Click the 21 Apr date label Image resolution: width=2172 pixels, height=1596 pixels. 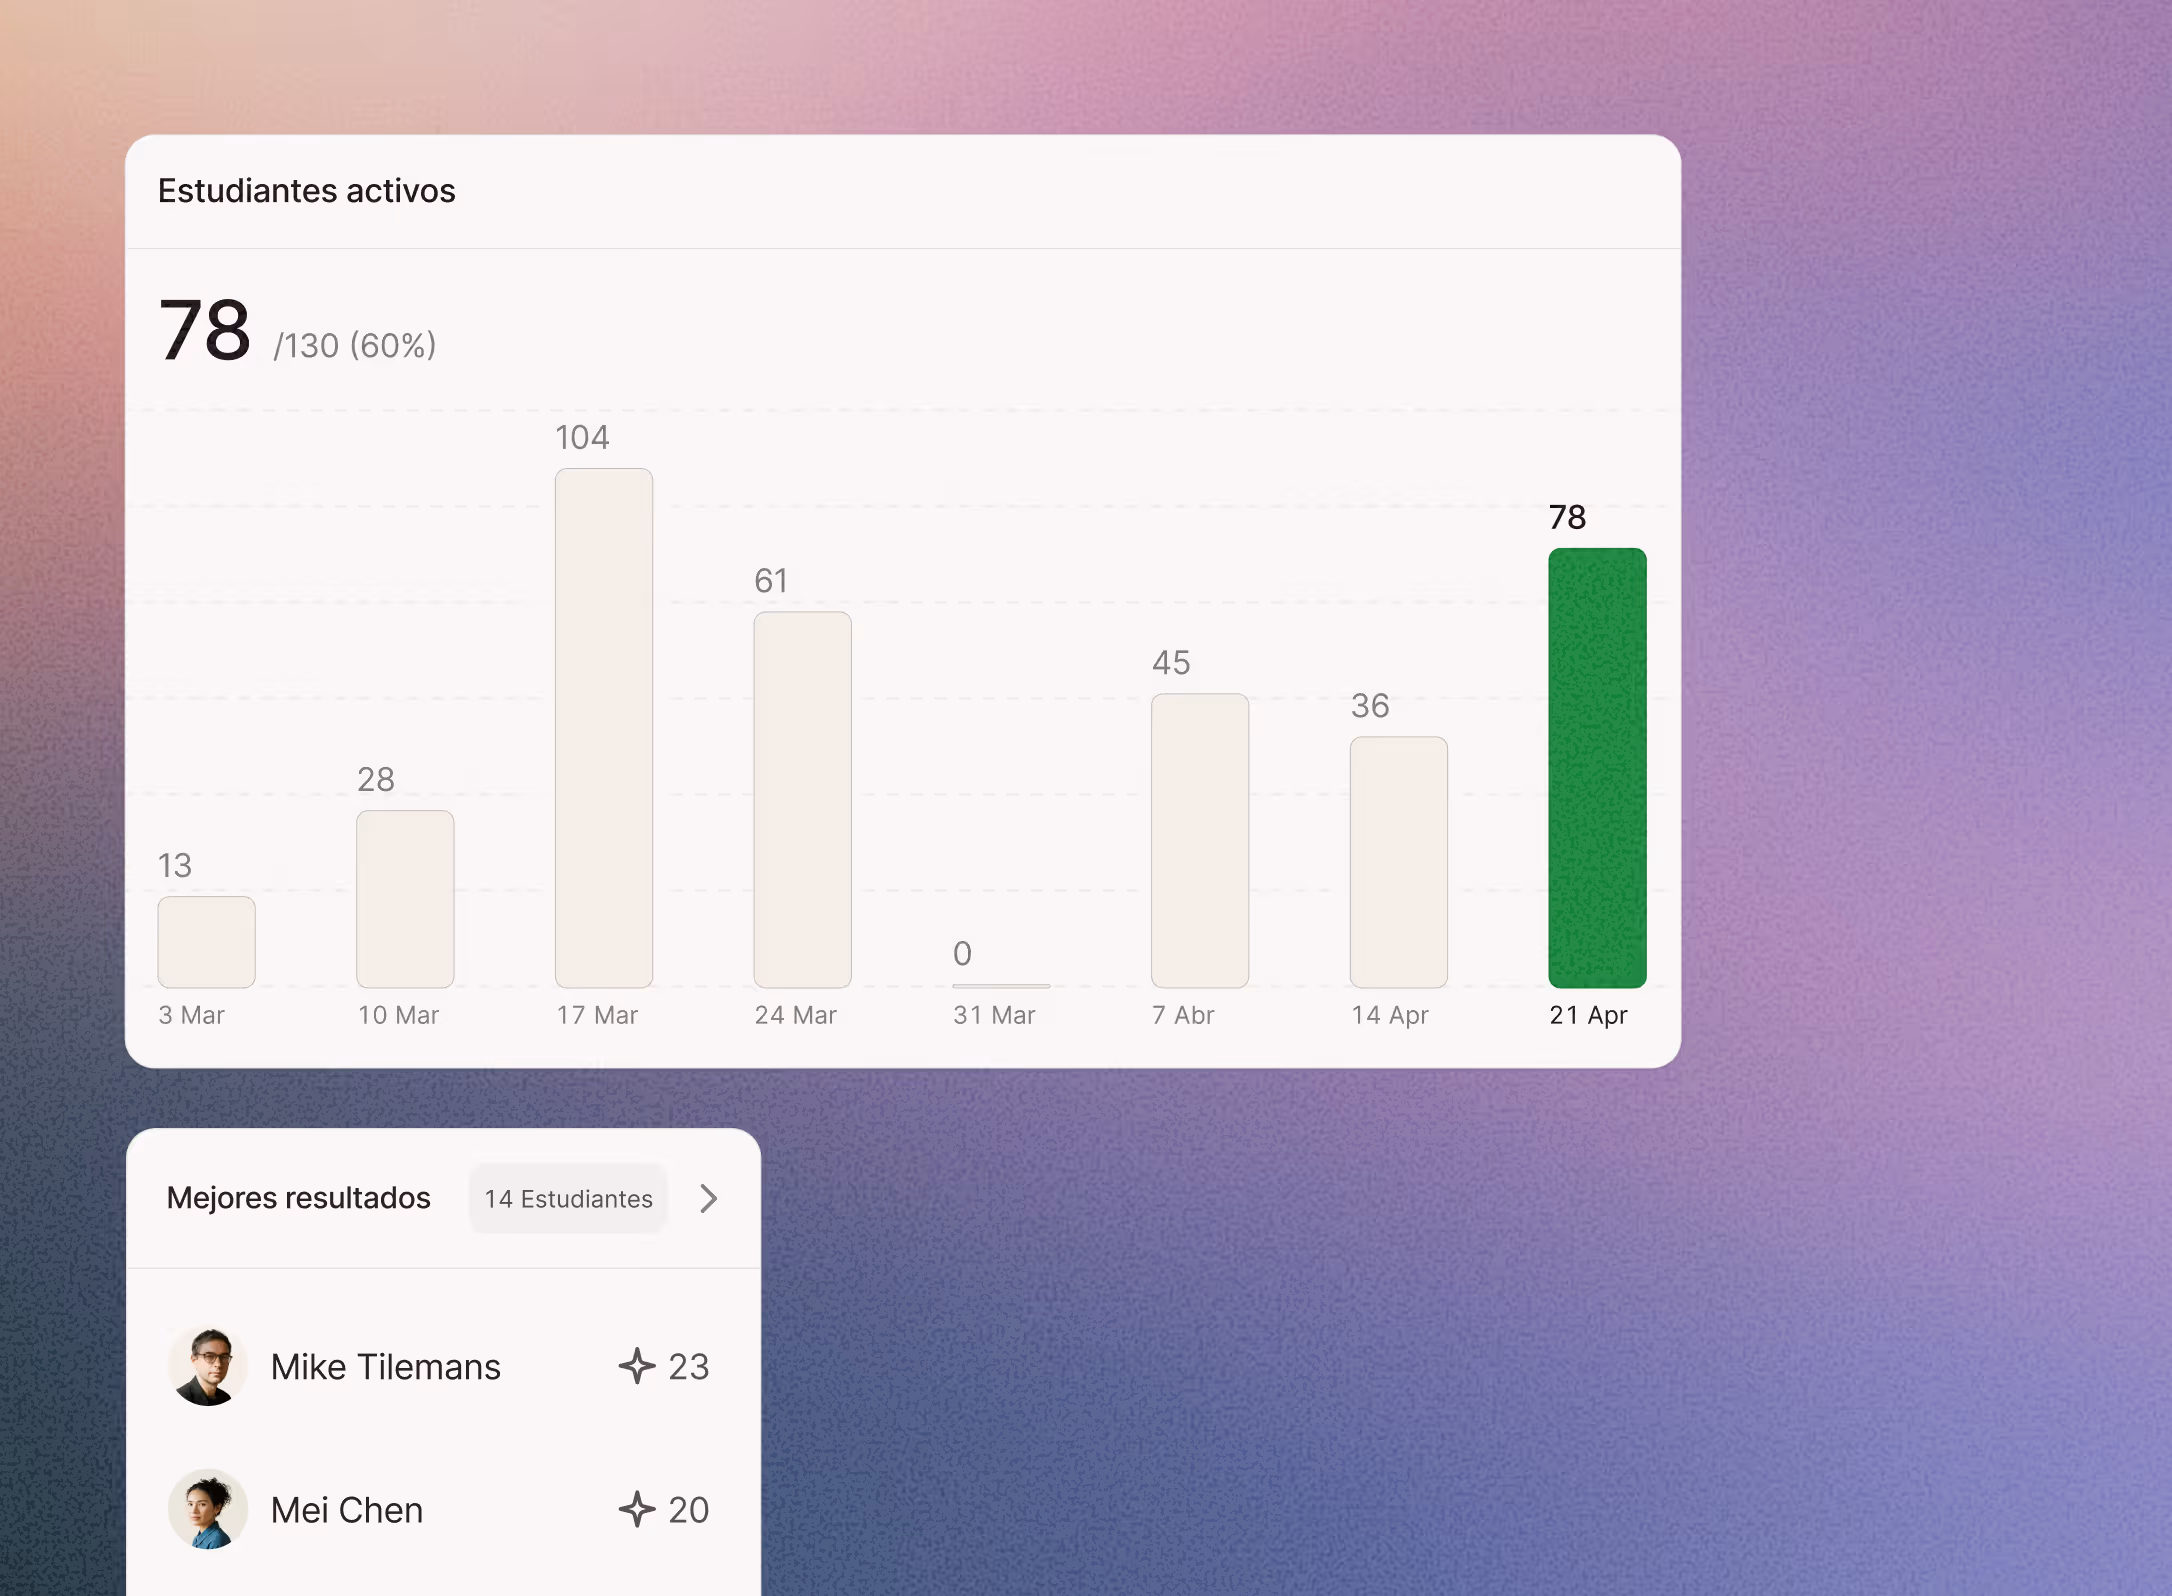pos(1587,1015)
